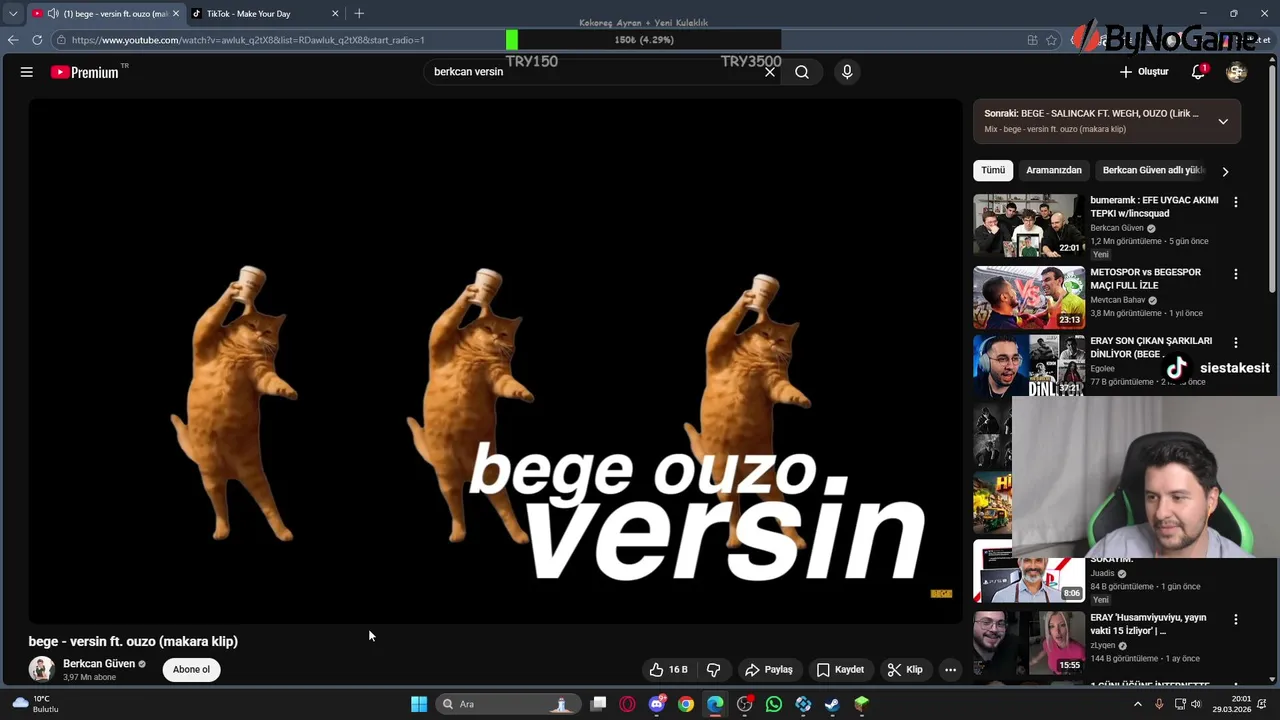Like the video with thumbs up
This screenshot has height=720, width=1280.
[668, 670]
